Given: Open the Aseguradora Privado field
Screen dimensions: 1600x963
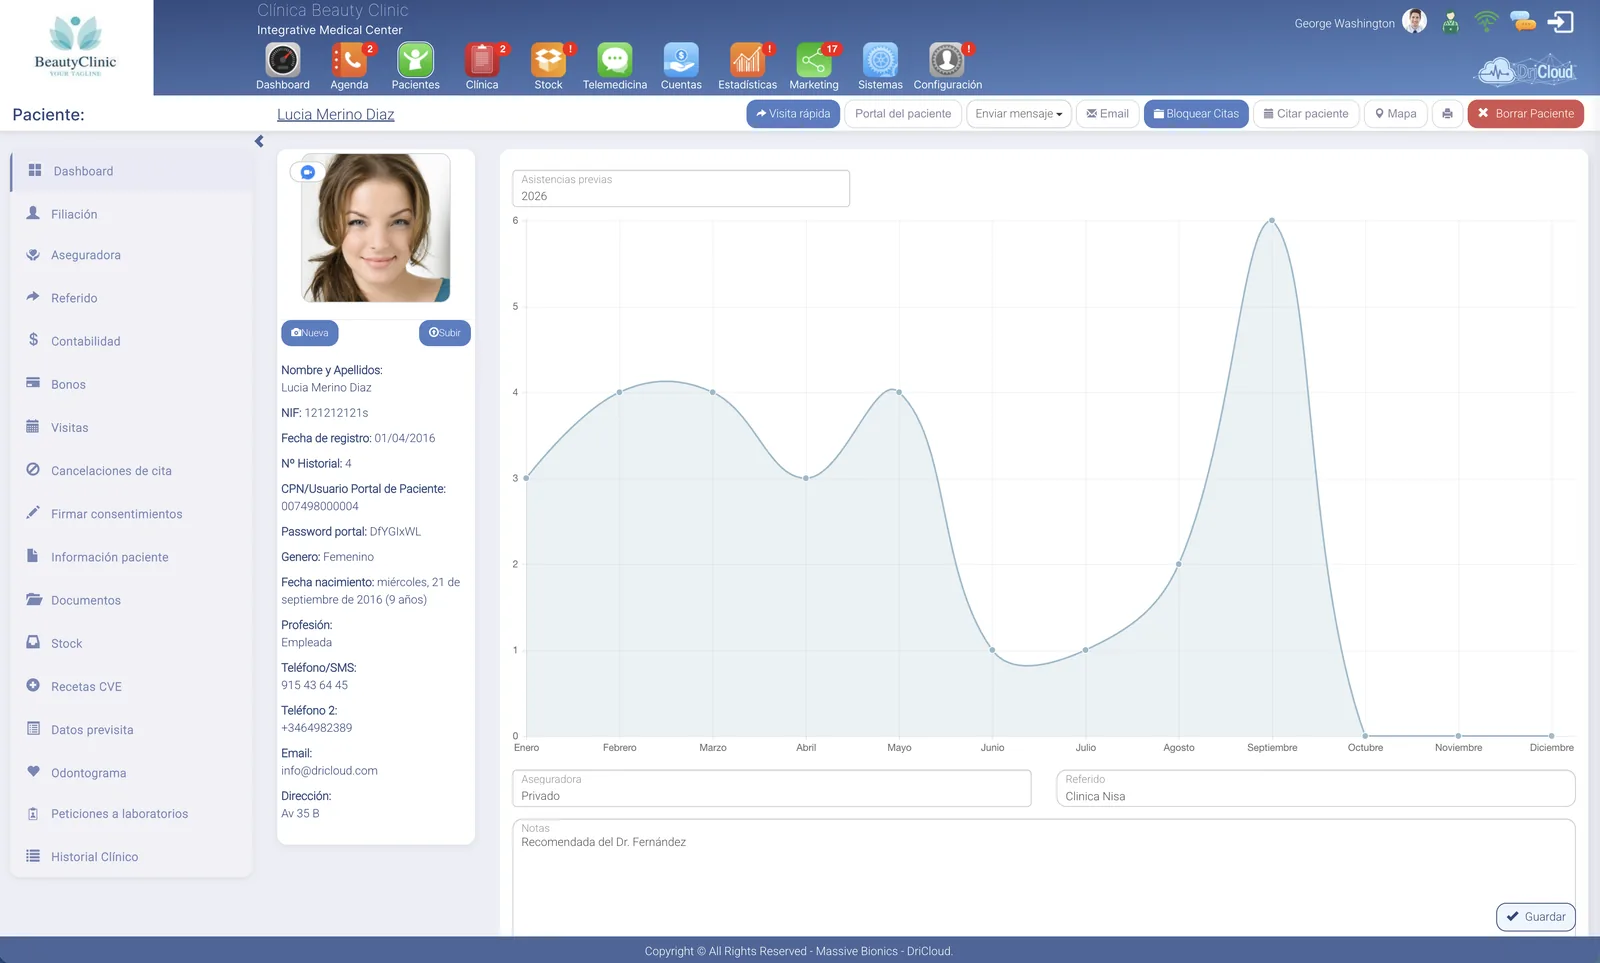Looking at the screenshot, I should click(771, 788).
